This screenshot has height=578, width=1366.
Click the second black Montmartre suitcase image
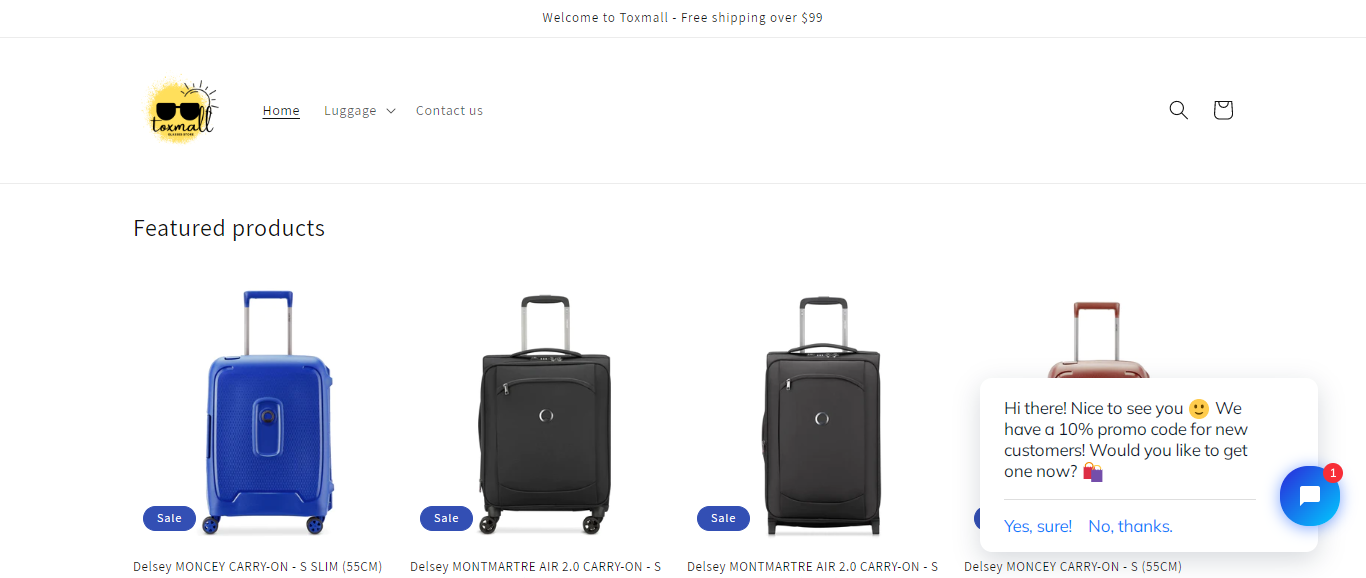pyautogui.click(x=544, y=410)
